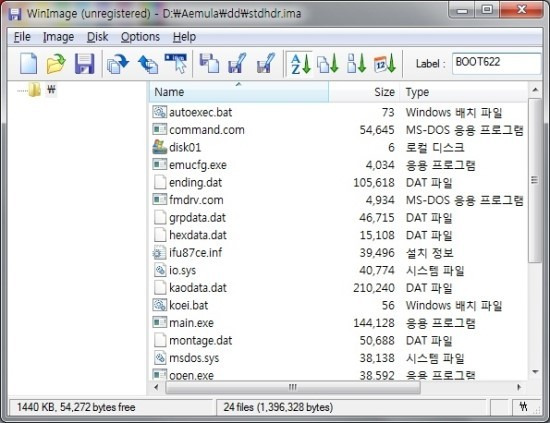Click the vertical scrollbar thumb
The width and height of the screenshot is (550, 423).
535,180
